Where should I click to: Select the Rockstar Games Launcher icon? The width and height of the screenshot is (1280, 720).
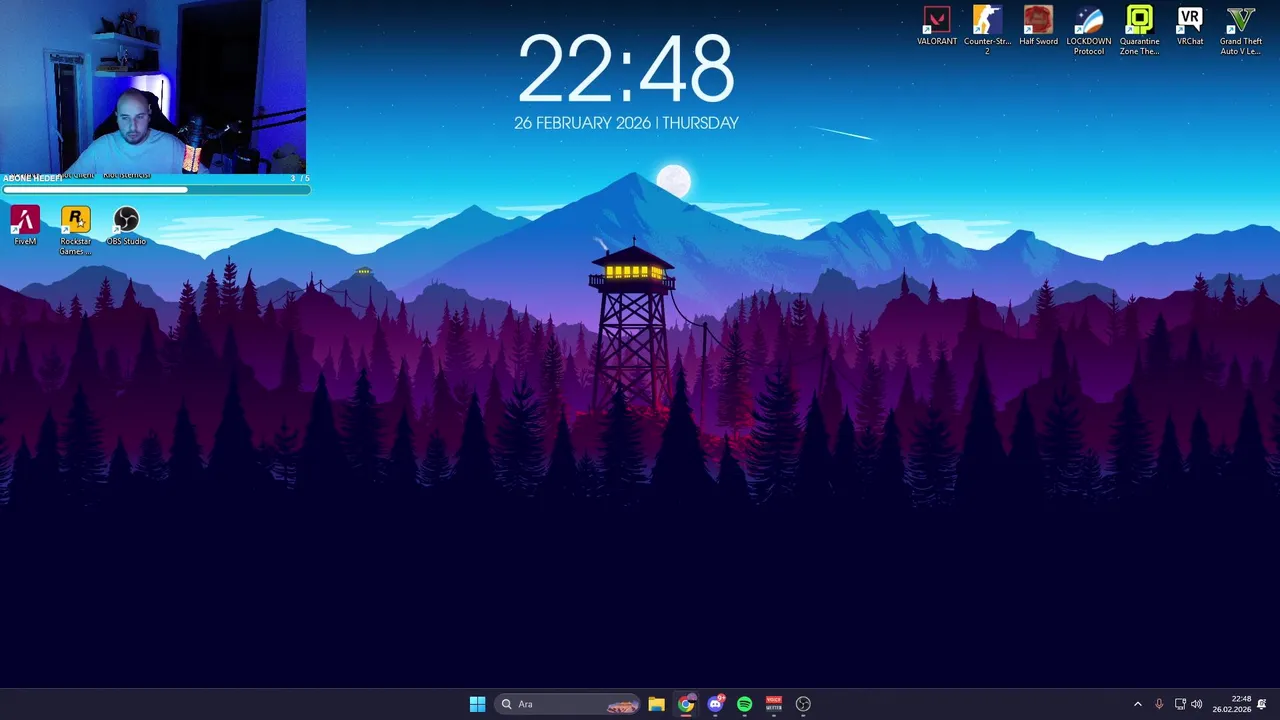pos(75,231)
